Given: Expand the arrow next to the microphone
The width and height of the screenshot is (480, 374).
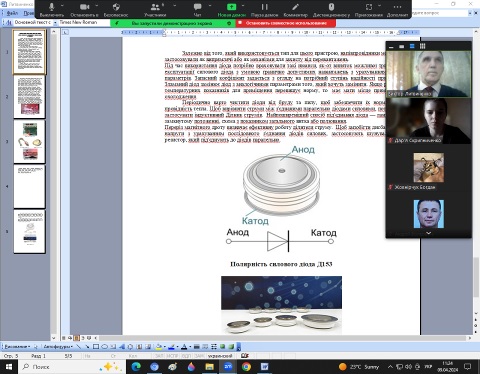Looking at the screenshot, I should click(62, 6).
